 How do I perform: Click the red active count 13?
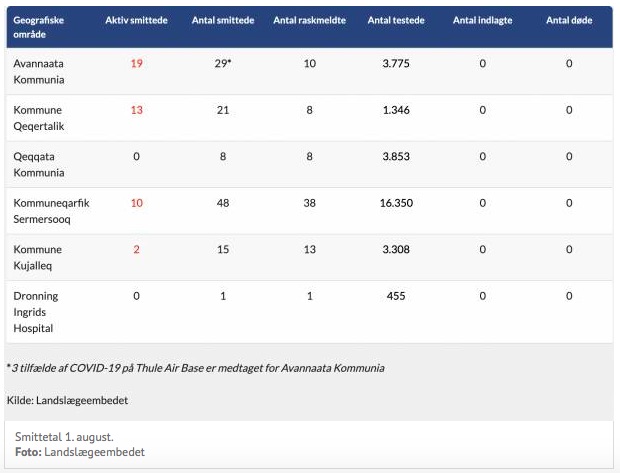point(136,110)
